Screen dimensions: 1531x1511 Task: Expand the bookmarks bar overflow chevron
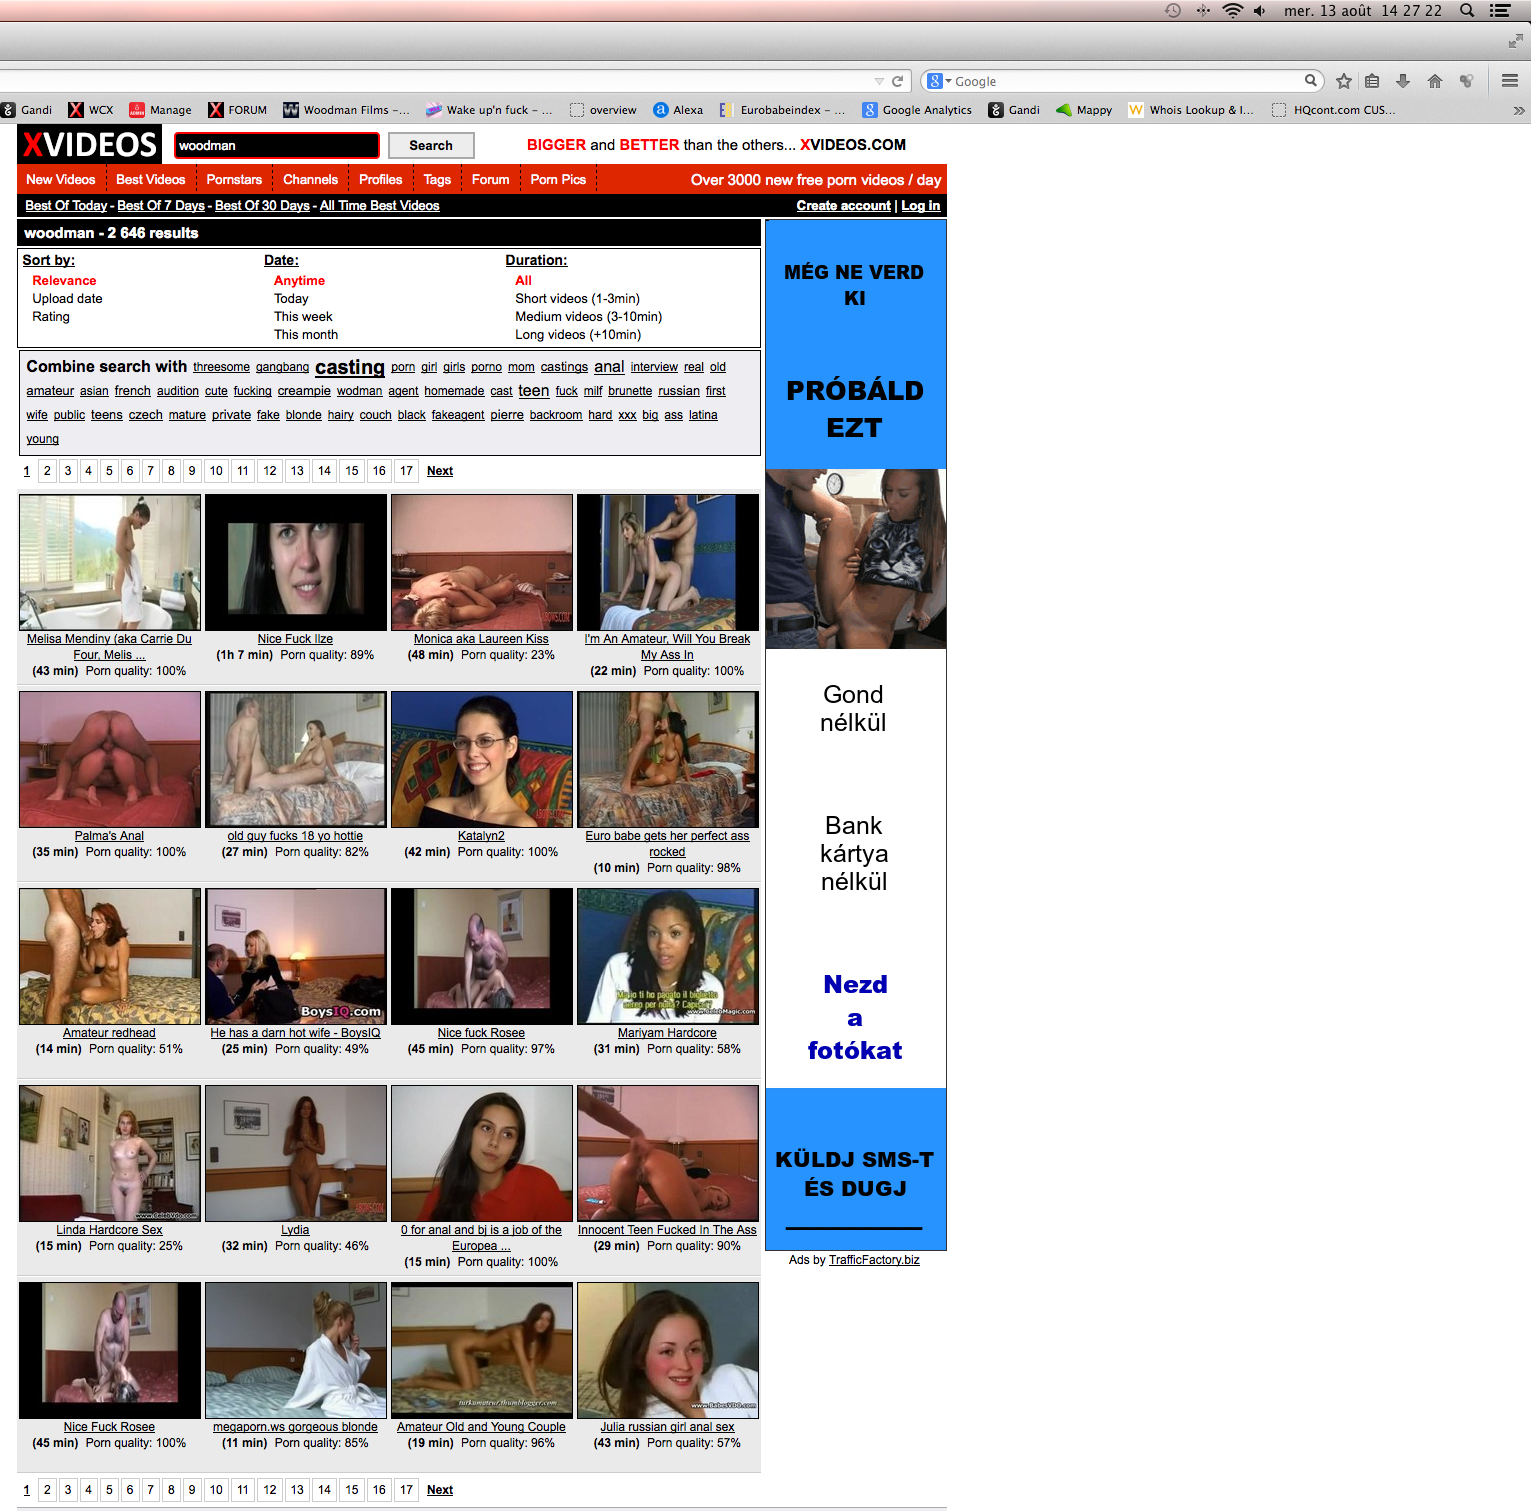(1518, 110)
